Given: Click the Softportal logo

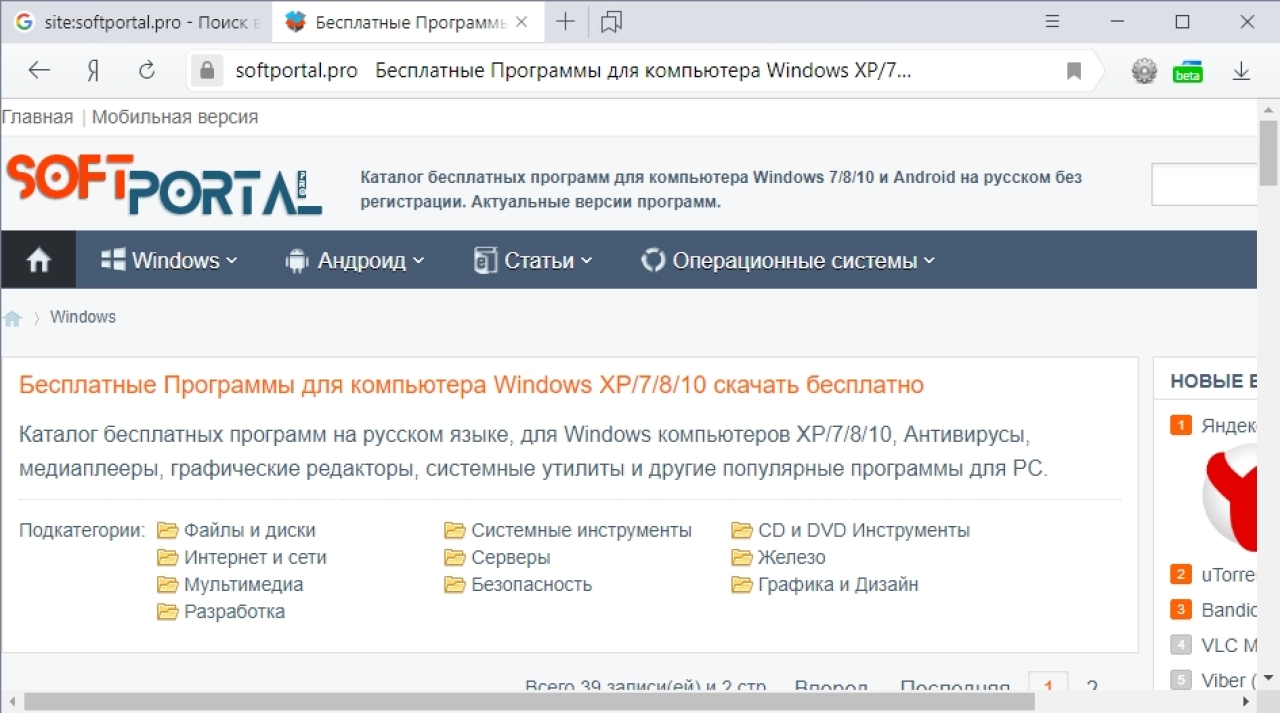Looking at the screenshot, I should point(164,183).
